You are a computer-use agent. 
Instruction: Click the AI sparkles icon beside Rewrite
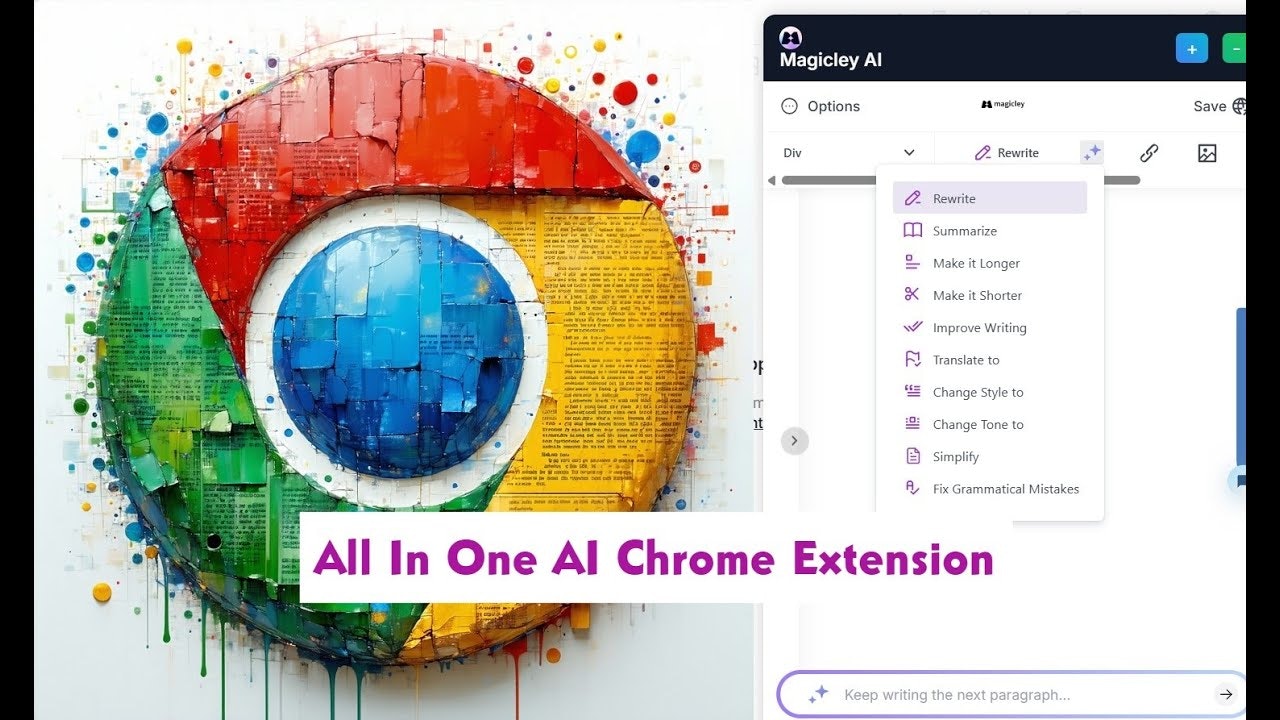(x=1092, y=152)
